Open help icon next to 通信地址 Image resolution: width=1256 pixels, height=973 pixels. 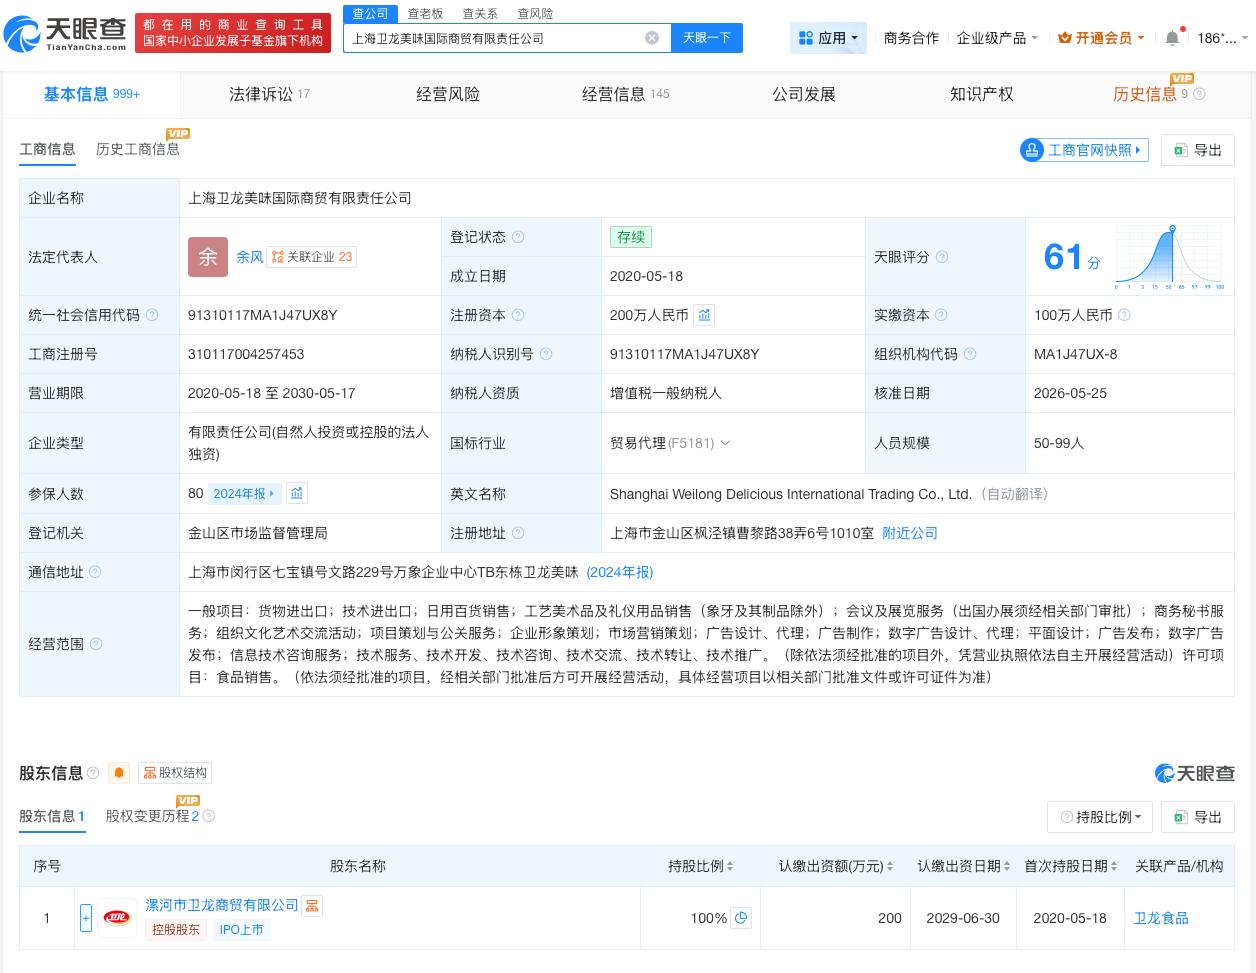click(x=95, y=572)
